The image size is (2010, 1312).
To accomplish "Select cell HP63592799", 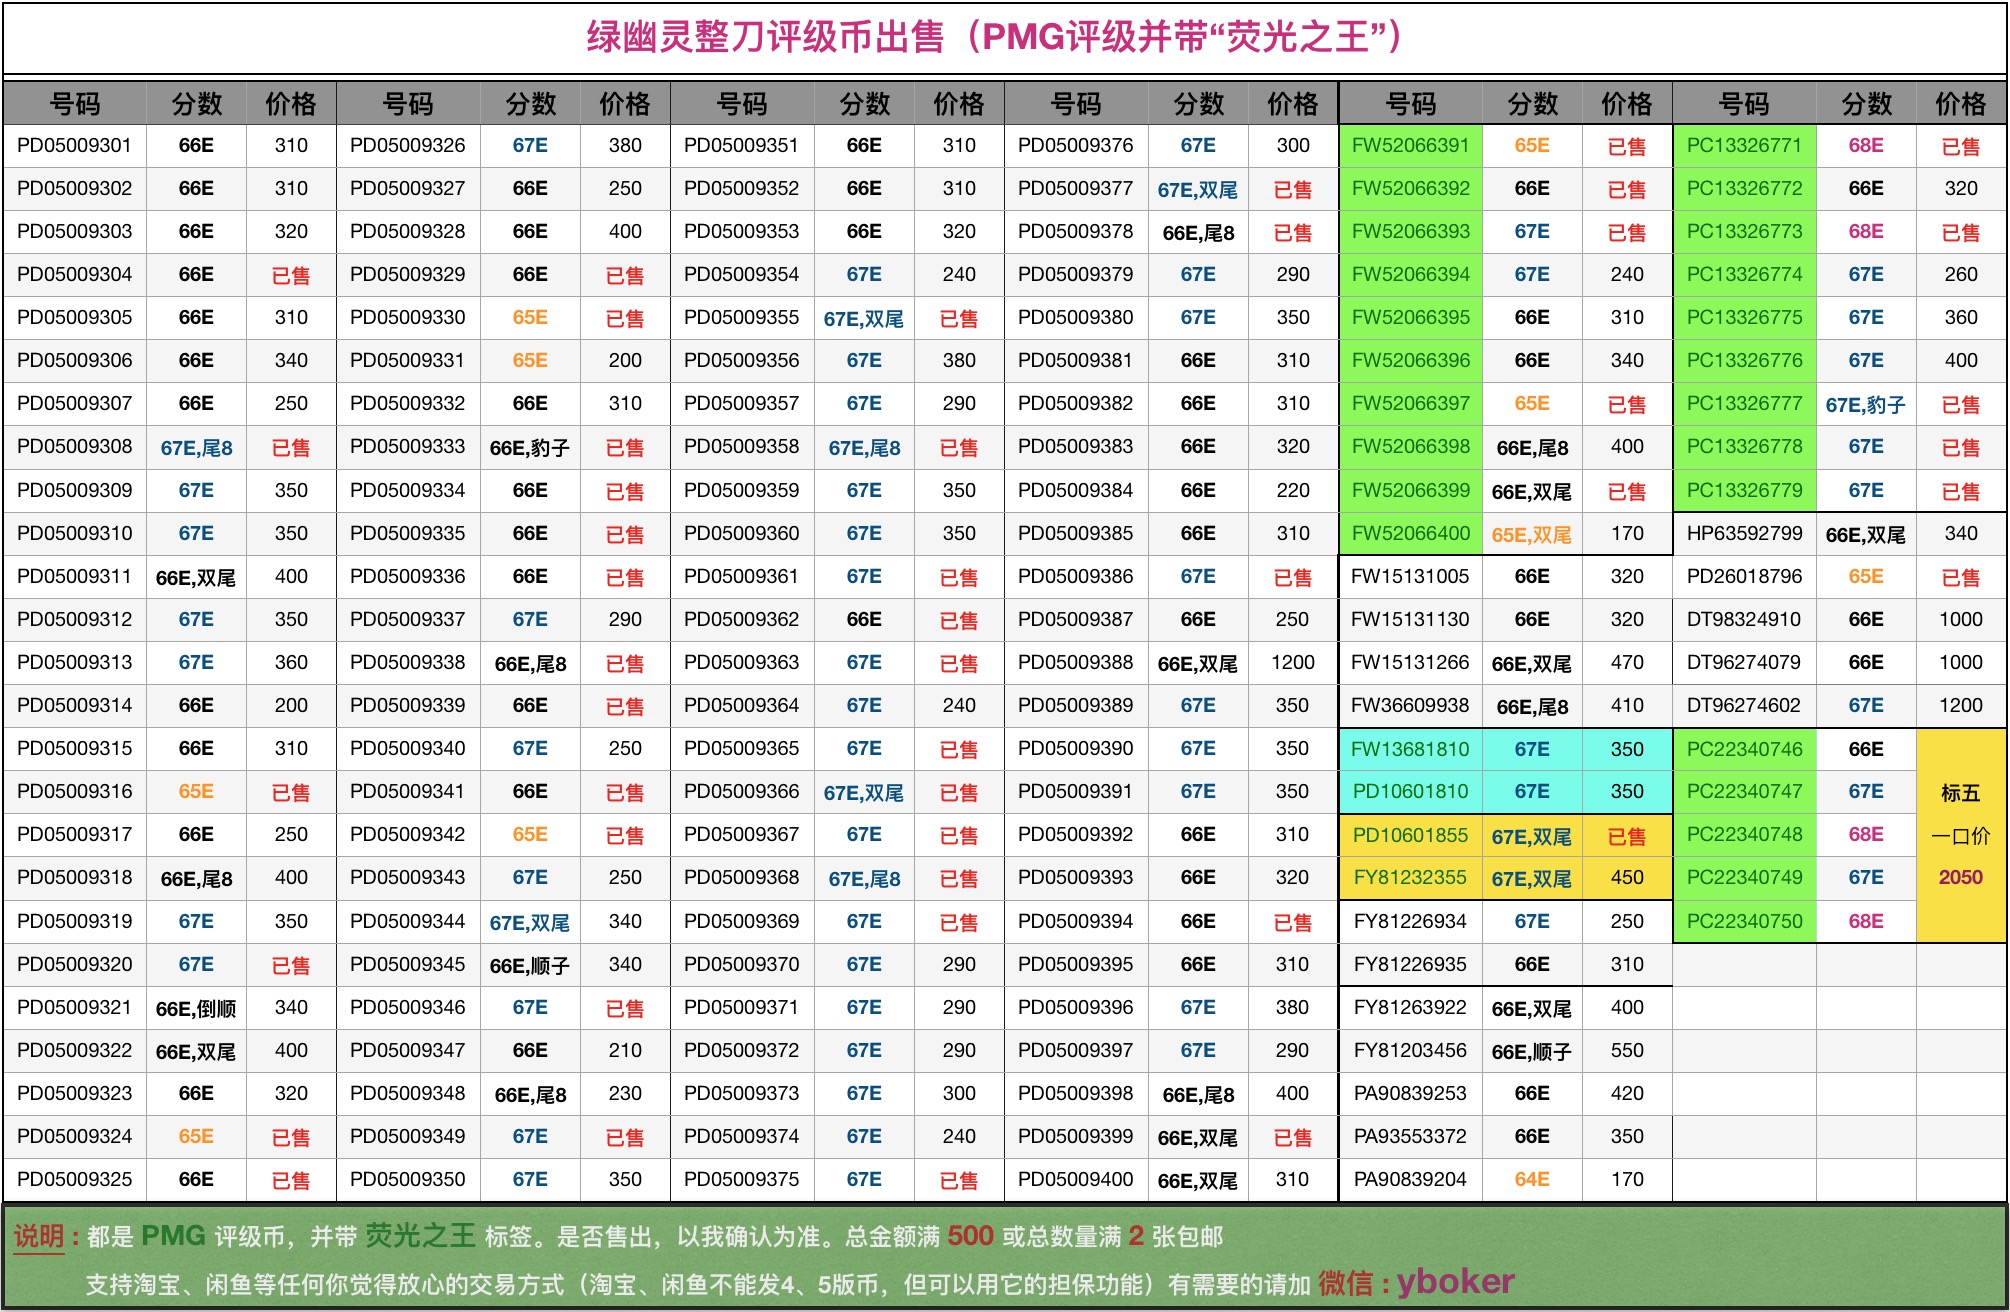I will (x=1744, y=534).
